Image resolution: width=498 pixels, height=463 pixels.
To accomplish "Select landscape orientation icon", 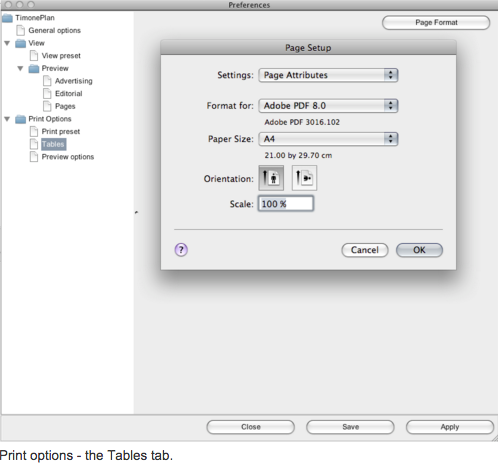I will pyautogui.click(x=304, y=178).
